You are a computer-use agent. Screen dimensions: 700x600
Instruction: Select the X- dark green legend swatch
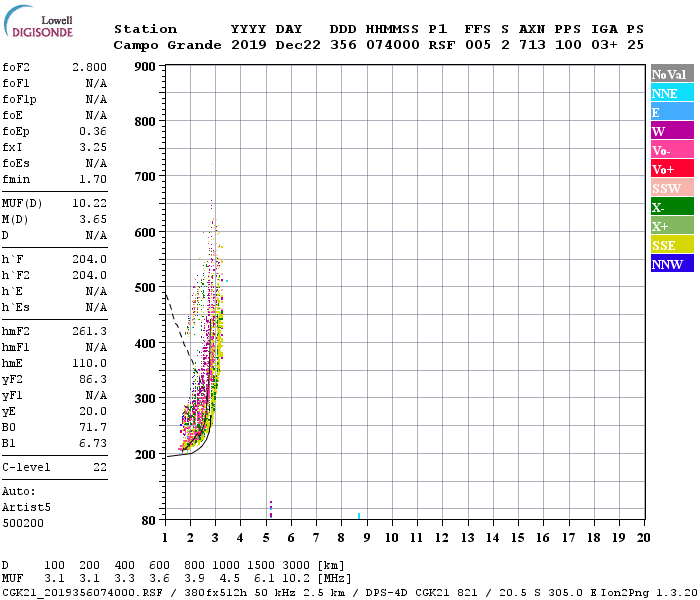[672, 207]
